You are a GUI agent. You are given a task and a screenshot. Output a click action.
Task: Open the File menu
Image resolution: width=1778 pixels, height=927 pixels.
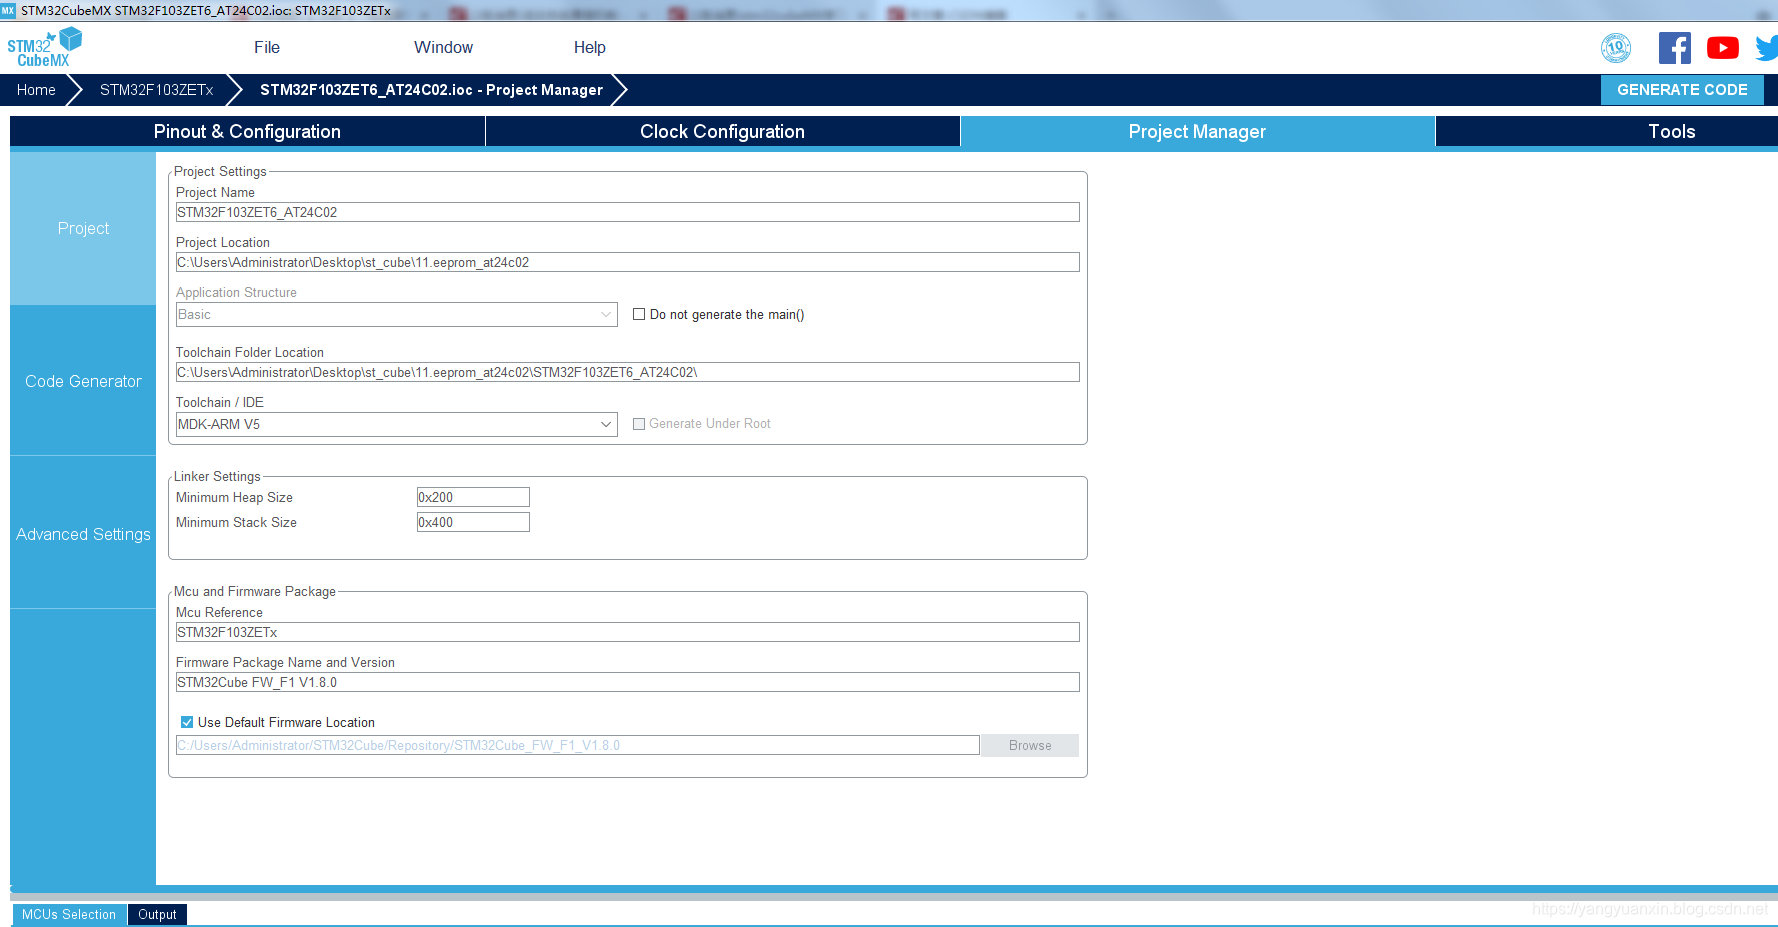[267, 47]
